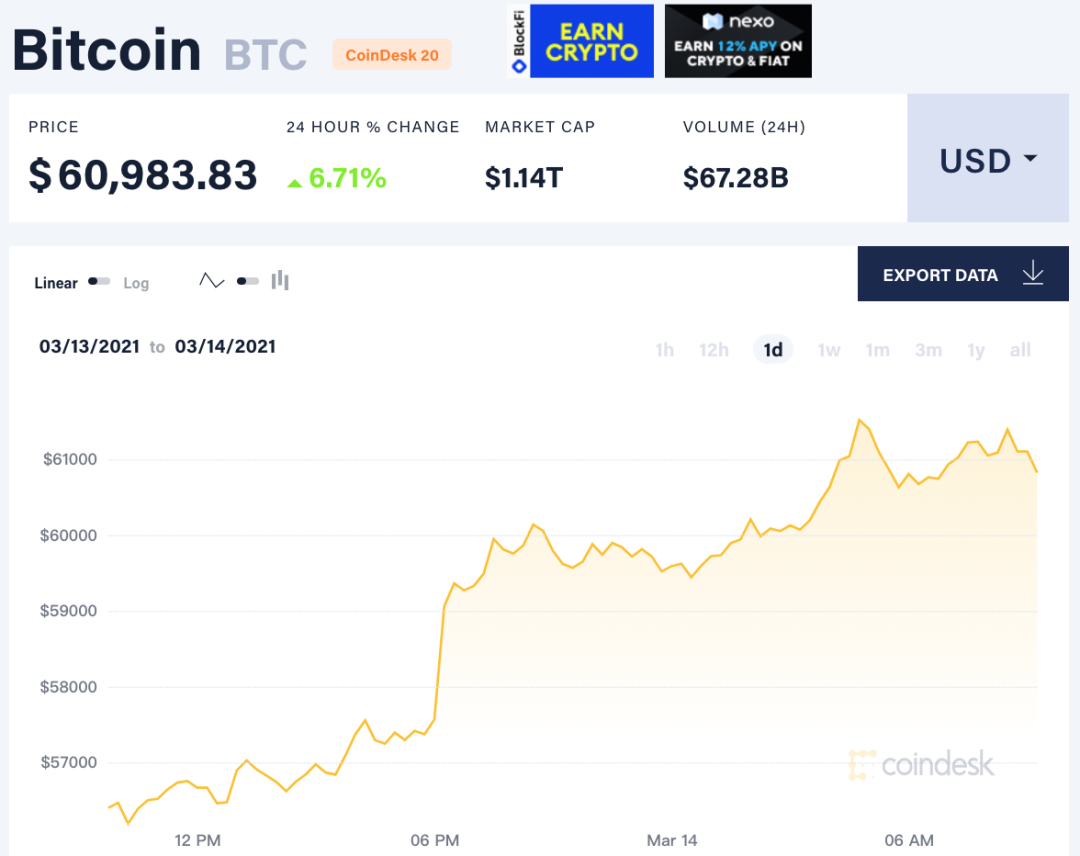This screenshot has height=856, width=1080.
Task: Select the line chart type icon
Action: [x=211, y=281]
